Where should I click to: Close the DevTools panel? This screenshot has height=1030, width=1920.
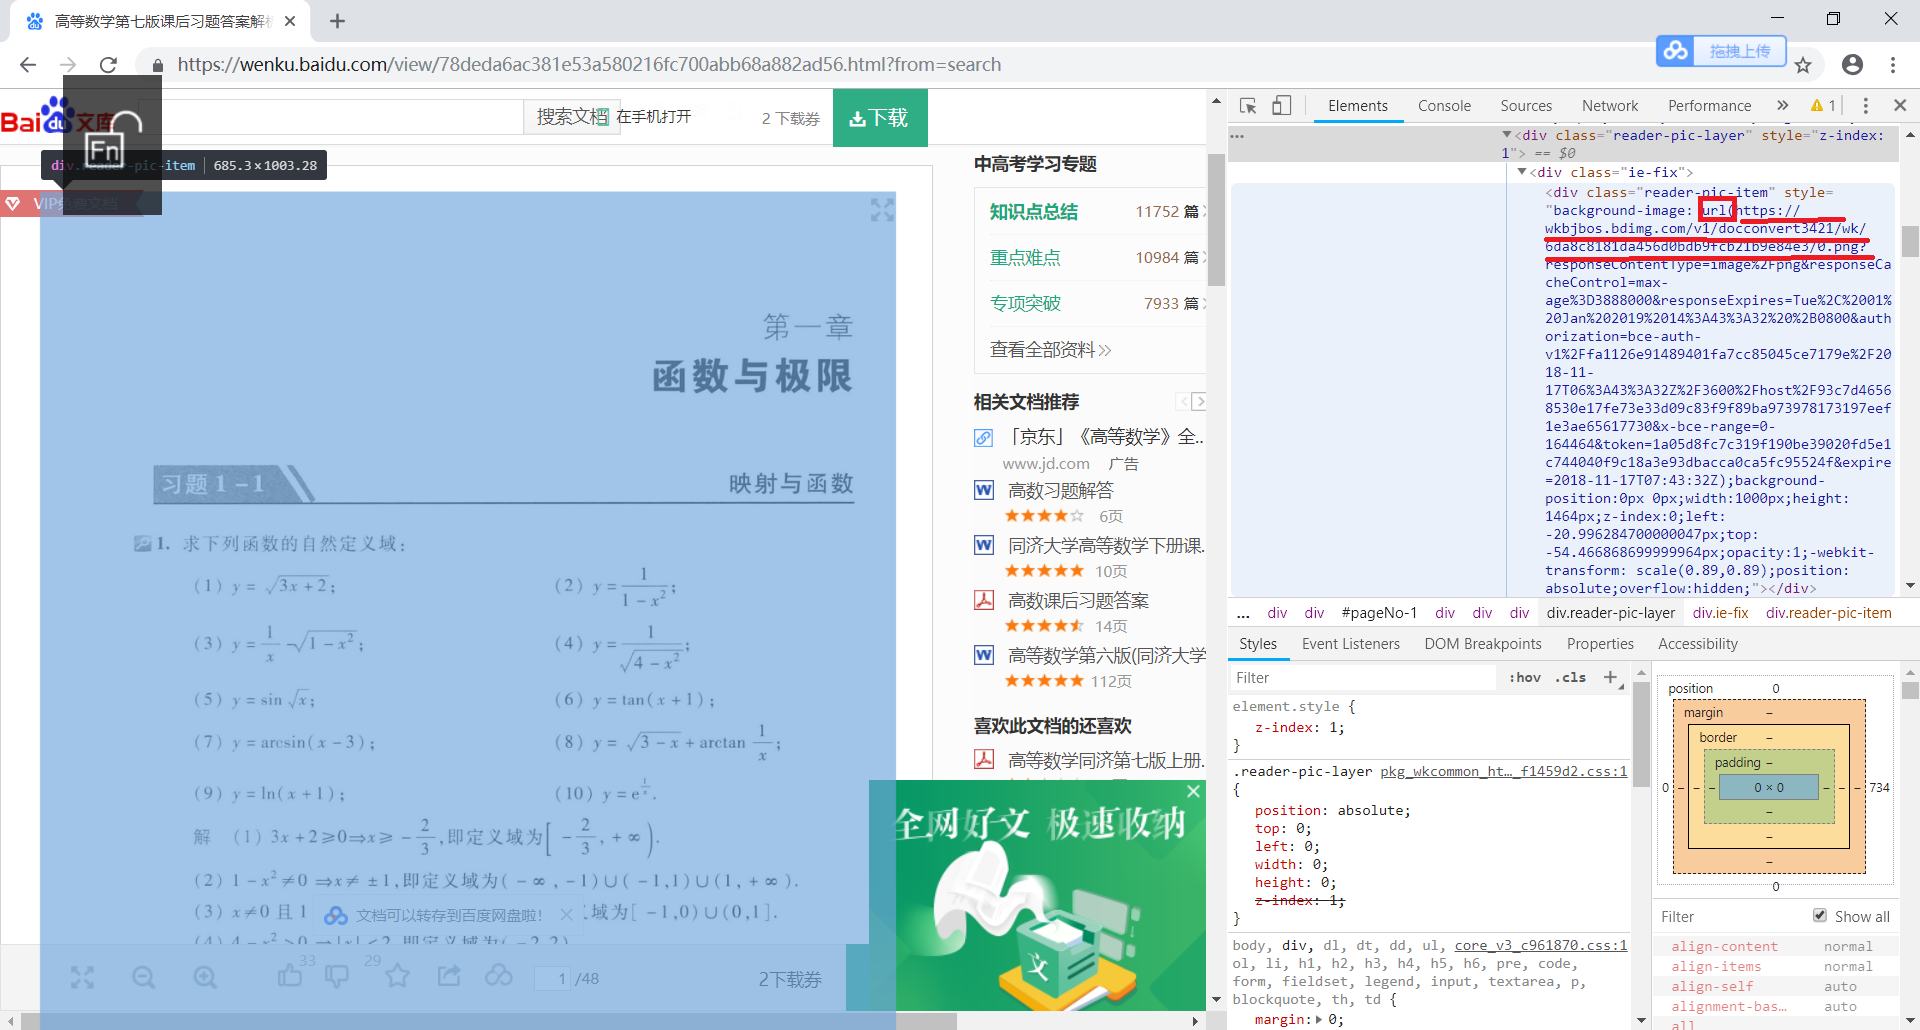(x=1900, y=105)
